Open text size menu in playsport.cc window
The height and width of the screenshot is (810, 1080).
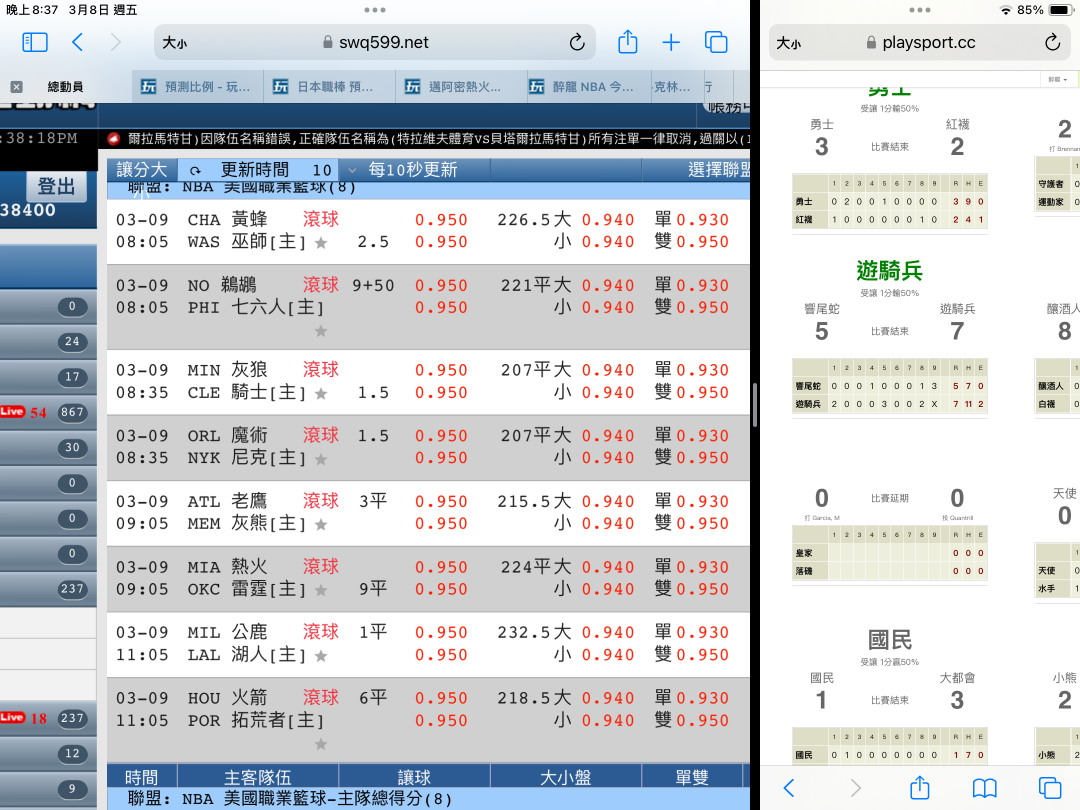tap(789, 43)
